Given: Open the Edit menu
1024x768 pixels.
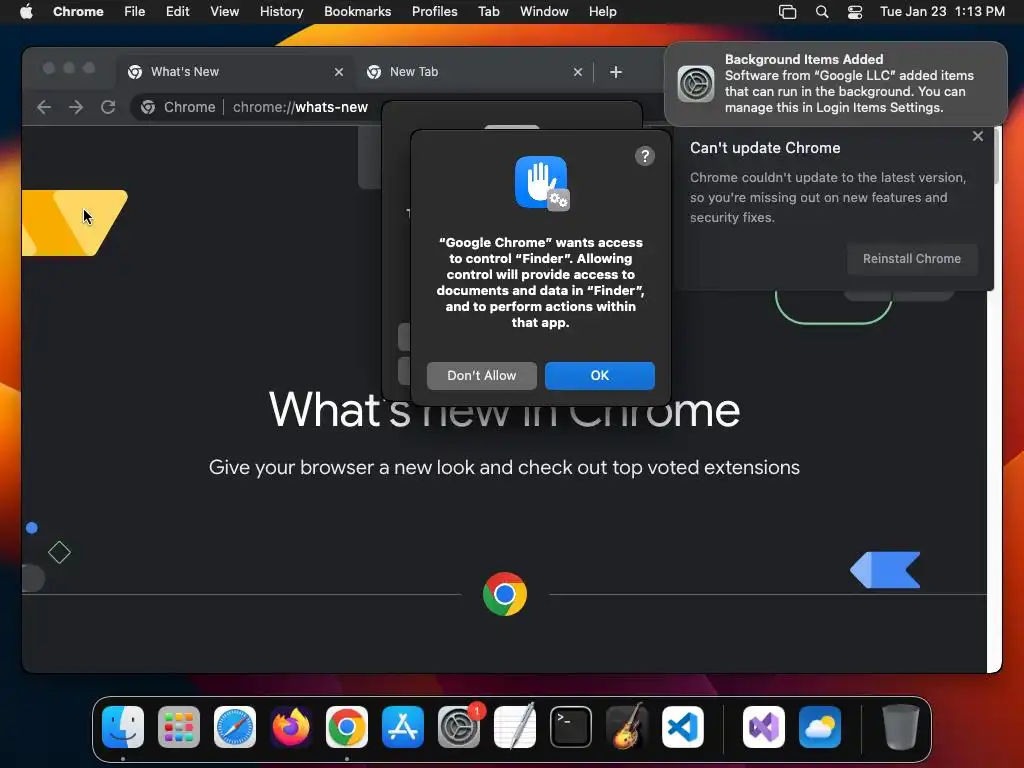Looking at the screenshot, I should point(177,12).
